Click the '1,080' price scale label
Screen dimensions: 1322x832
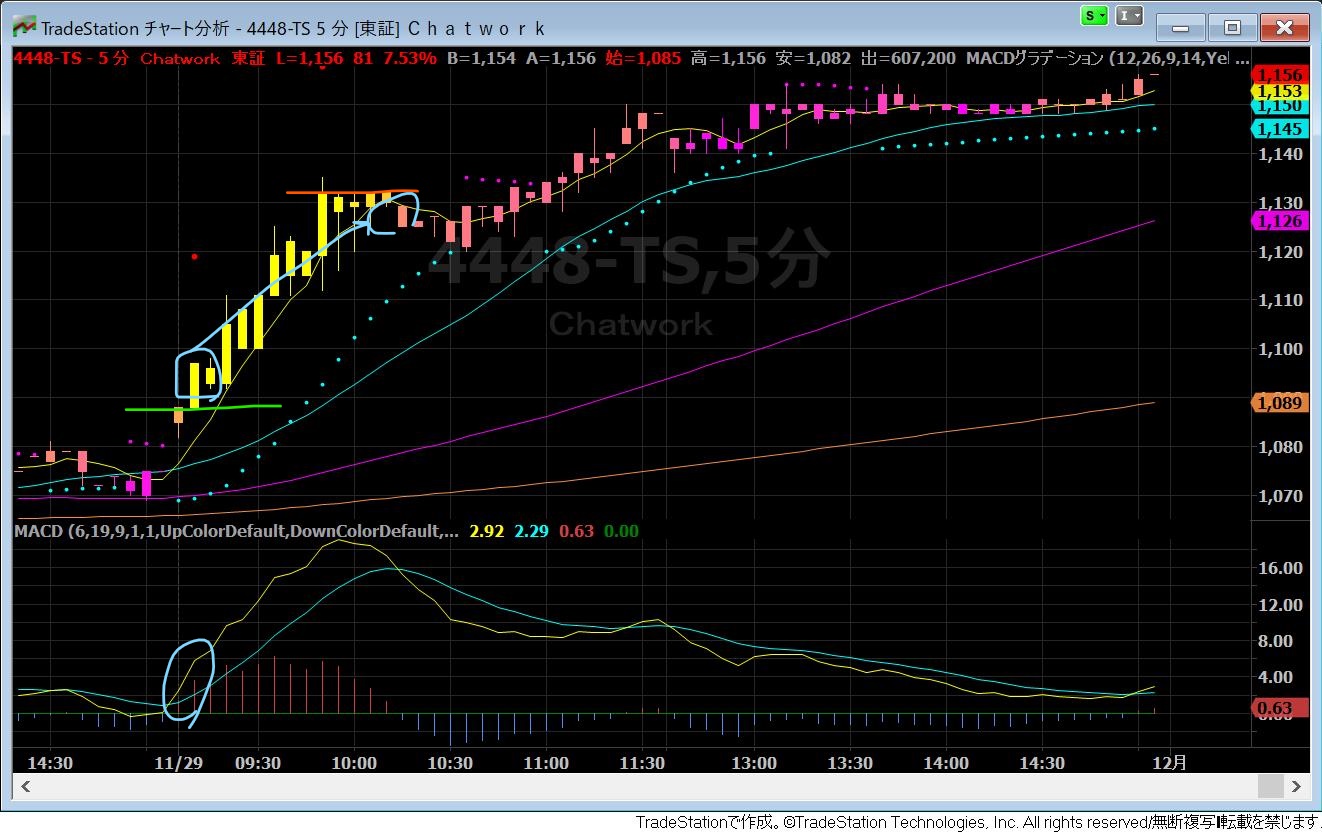(x=1279, y=447)
